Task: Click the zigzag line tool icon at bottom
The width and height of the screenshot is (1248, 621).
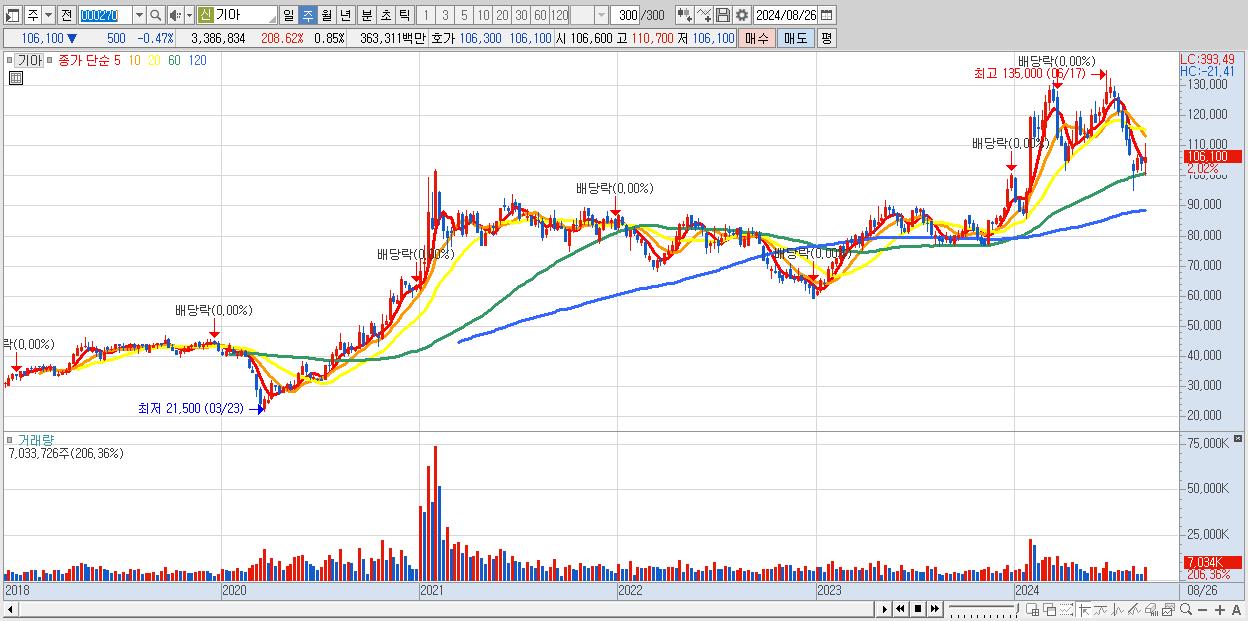Action: coord(1118,609)
